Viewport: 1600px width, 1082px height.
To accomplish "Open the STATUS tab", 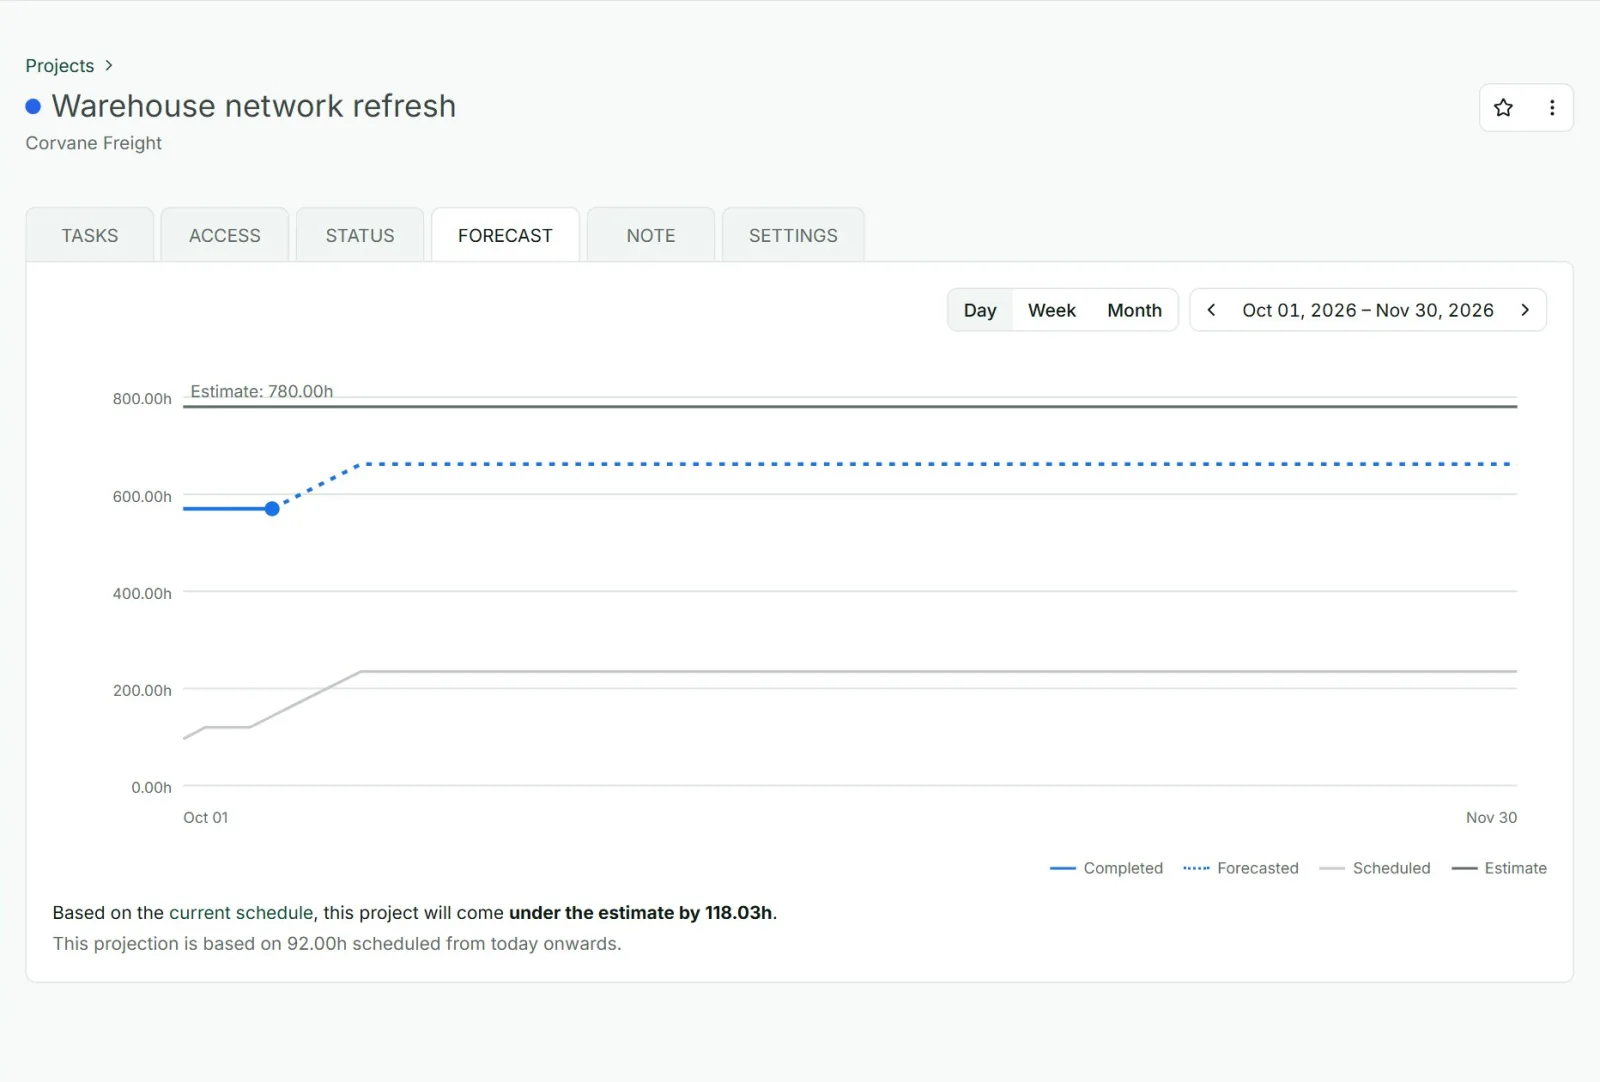I will (x=360, y=235).
